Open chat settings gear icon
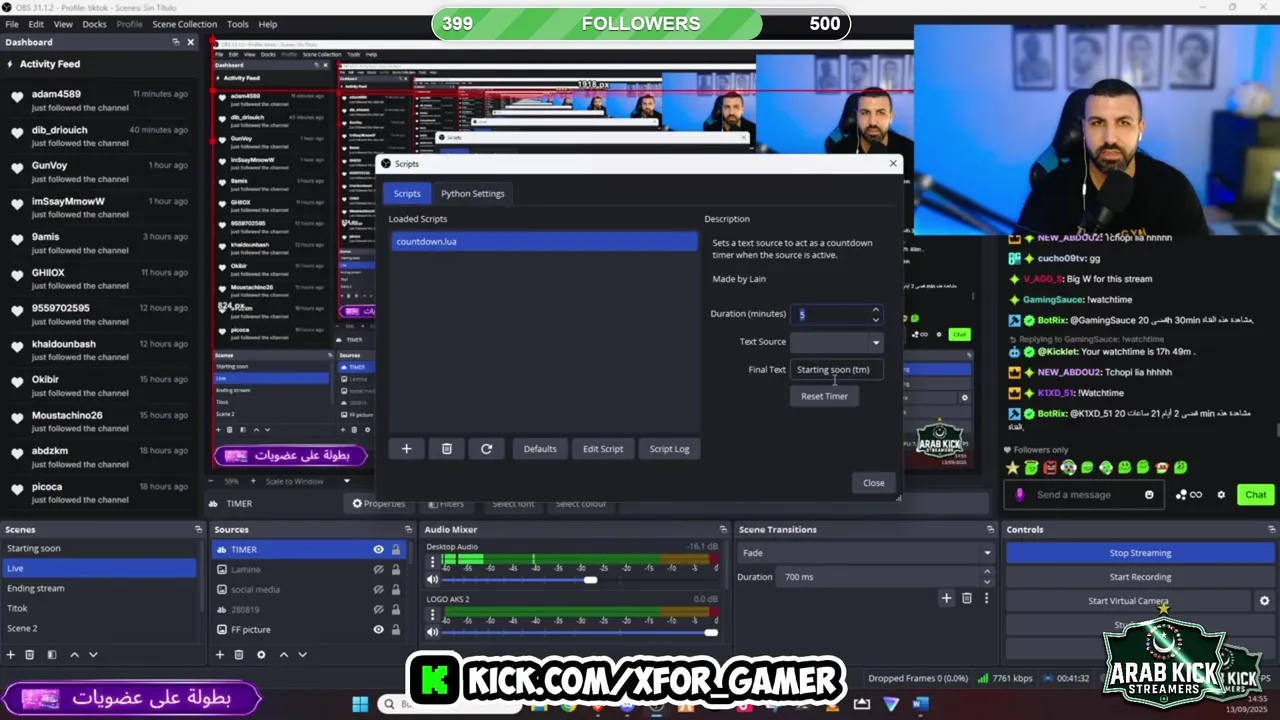 click(1221, 495)
